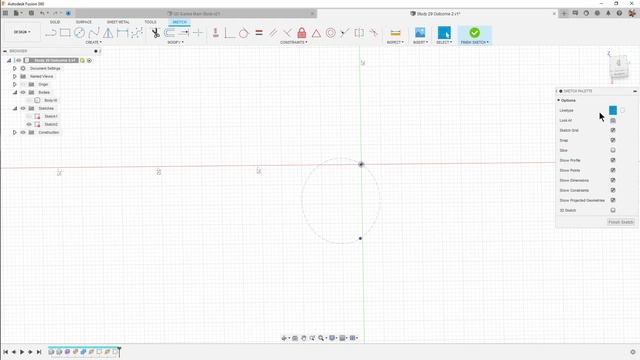Toggle the Show Points checkbox
The height and width of the screenshot is (360, 640).
(613, 170)
